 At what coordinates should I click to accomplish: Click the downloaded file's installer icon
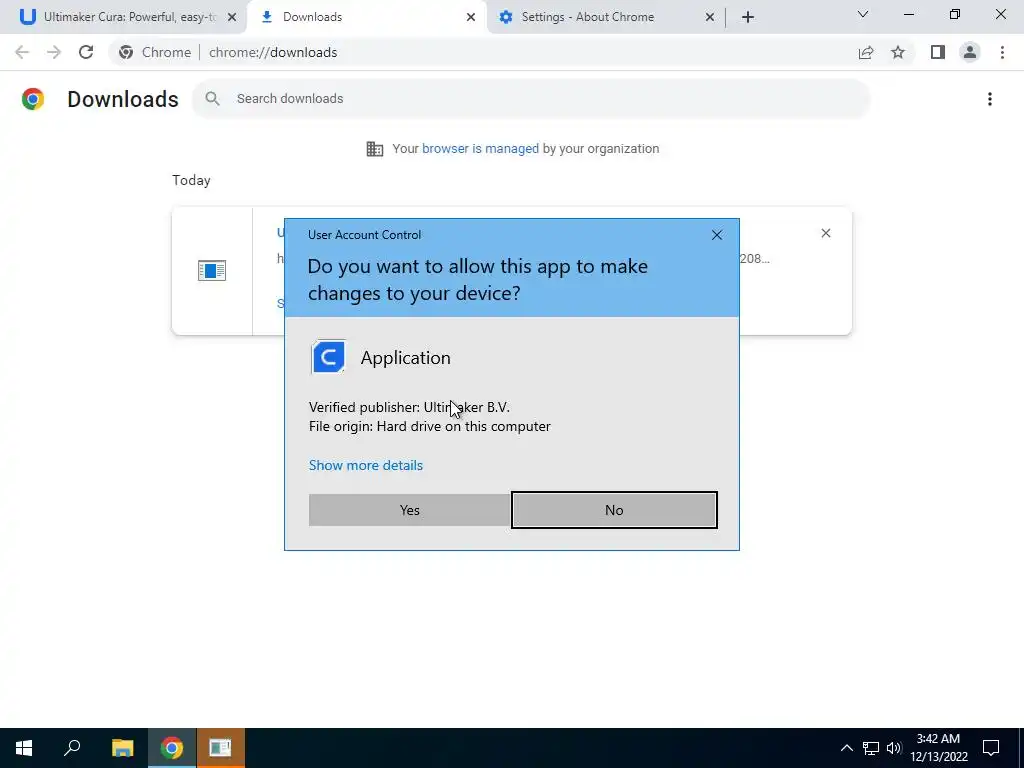tap(212, 270)
